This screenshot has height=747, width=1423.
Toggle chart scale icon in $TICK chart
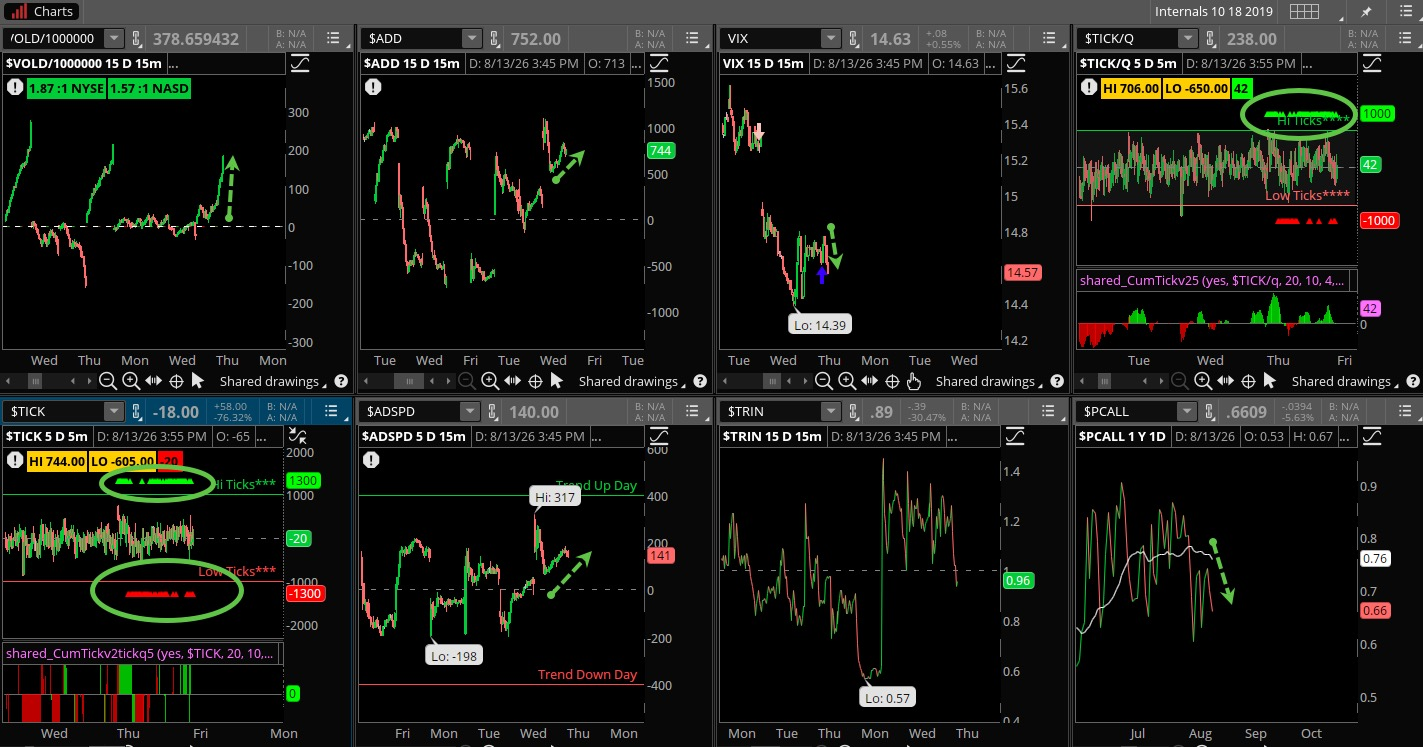click(300, 436)
